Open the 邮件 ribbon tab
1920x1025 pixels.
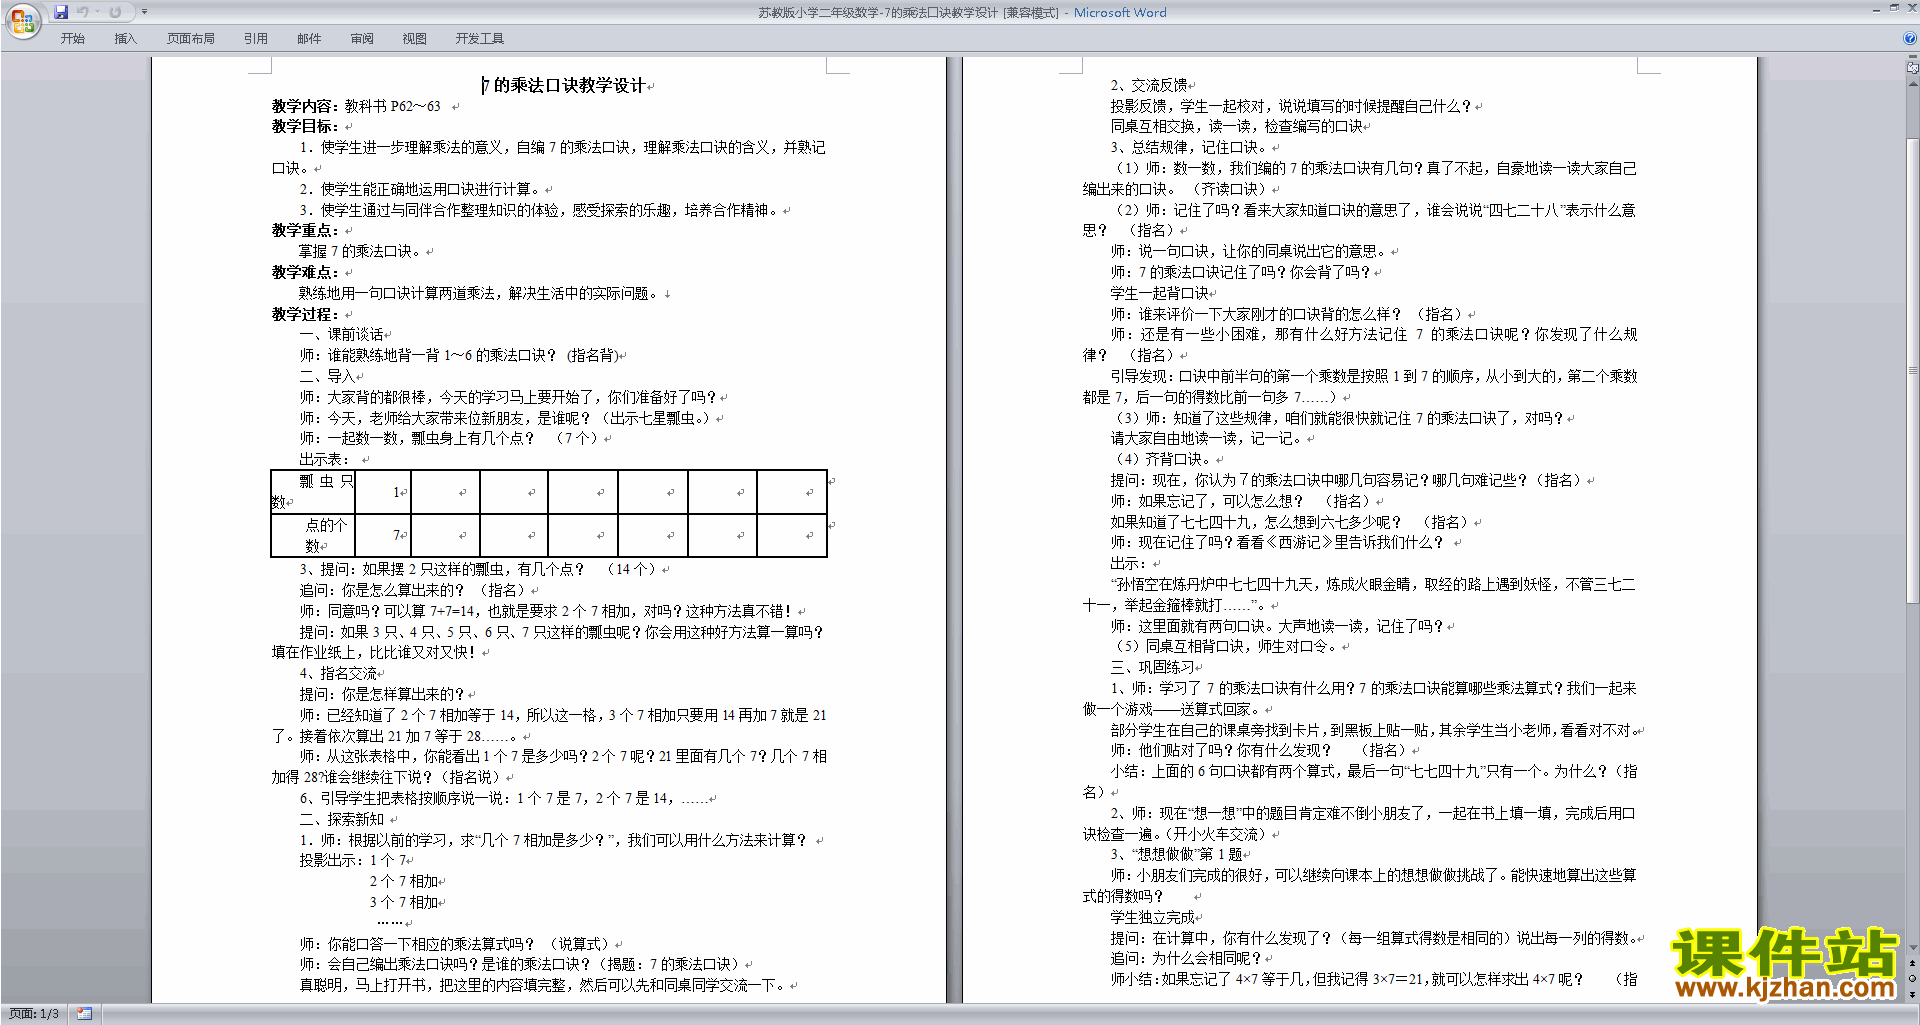(309, 39)
